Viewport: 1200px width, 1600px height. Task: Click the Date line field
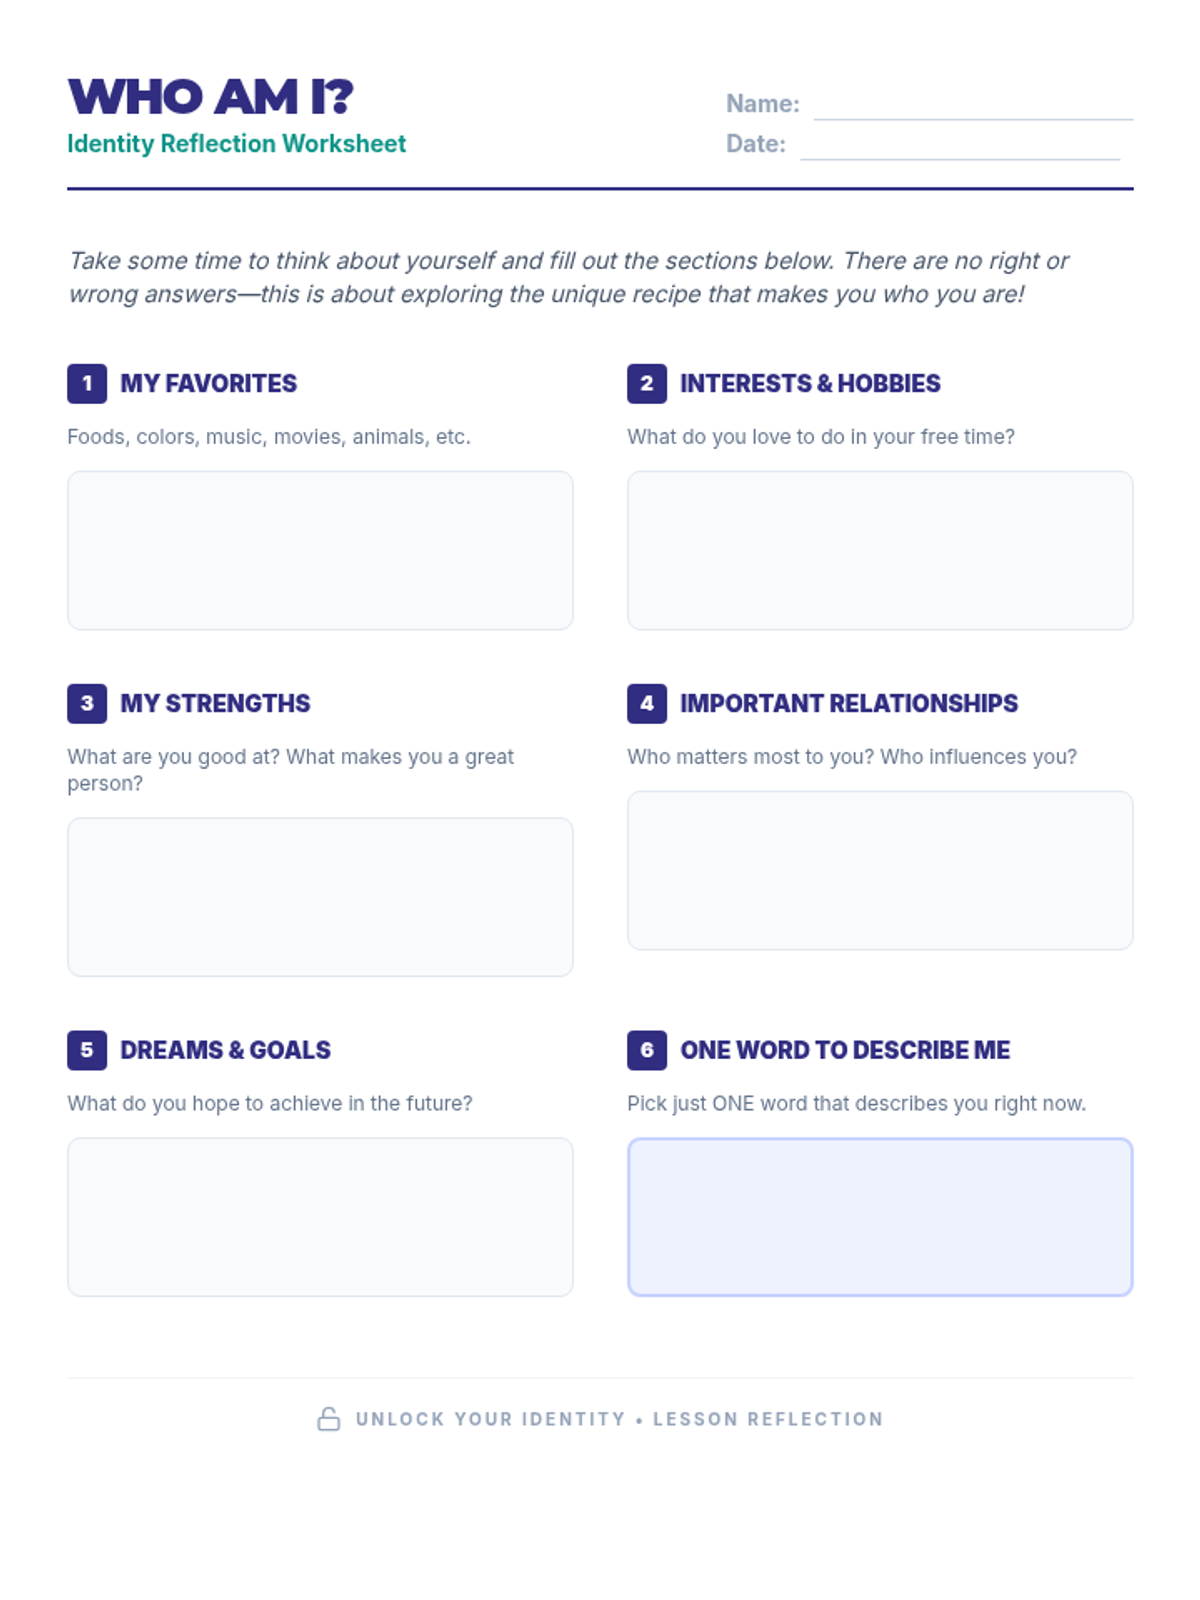click(x=959, y=146)
